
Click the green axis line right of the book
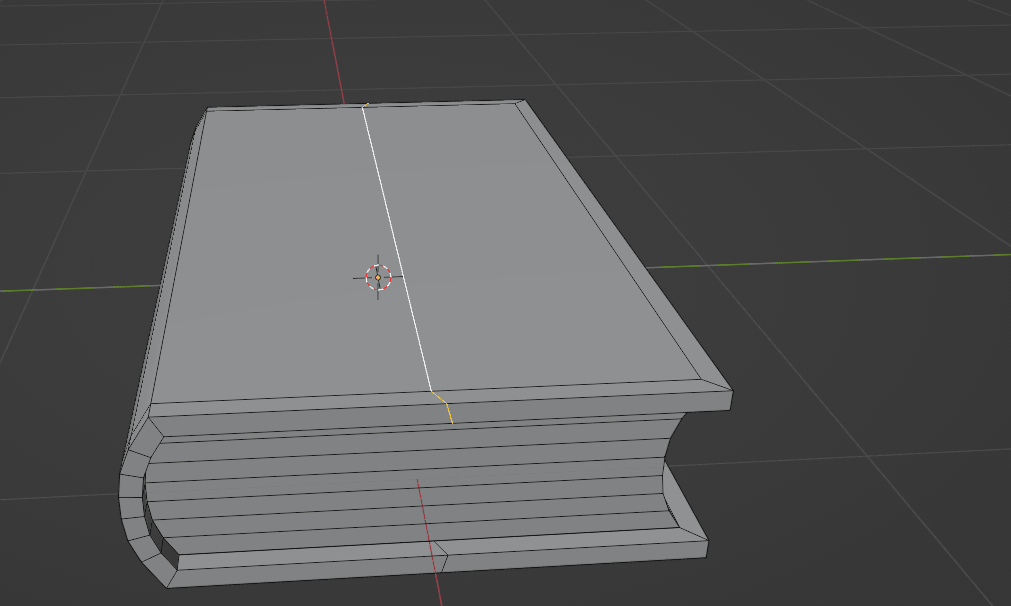pyautogui.click(x=850, y=260)
